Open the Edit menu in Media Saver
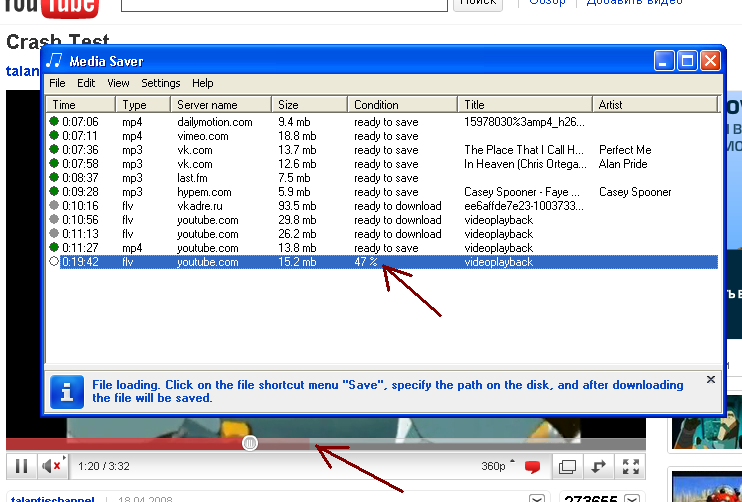The height and width of the screenshot is (502, 742). (86, 83)
